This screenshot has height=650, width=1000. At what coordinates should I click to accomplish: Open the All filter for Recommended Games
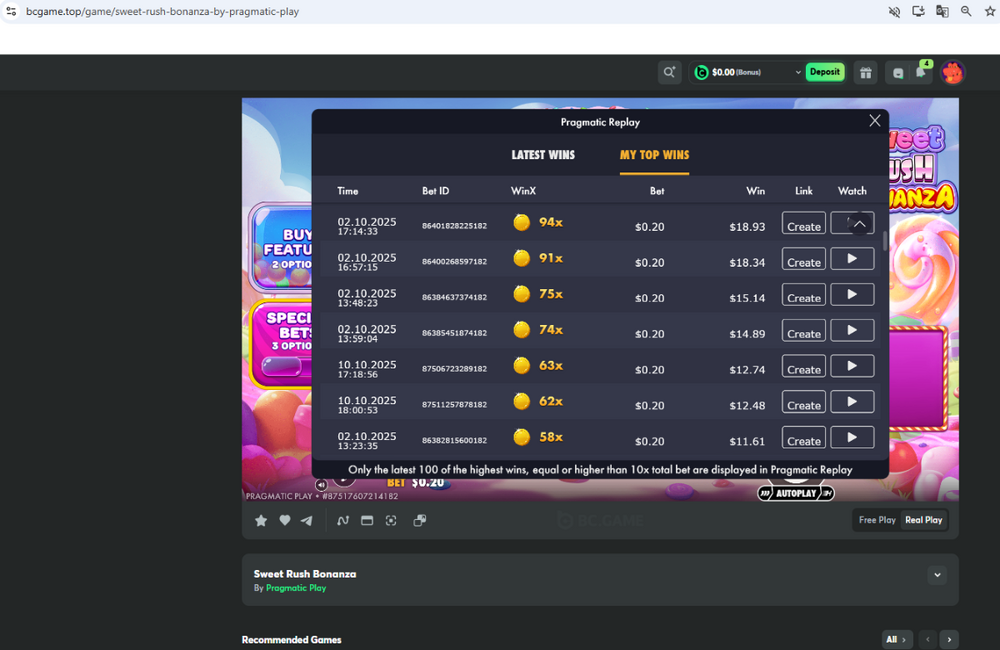[896, 639]
